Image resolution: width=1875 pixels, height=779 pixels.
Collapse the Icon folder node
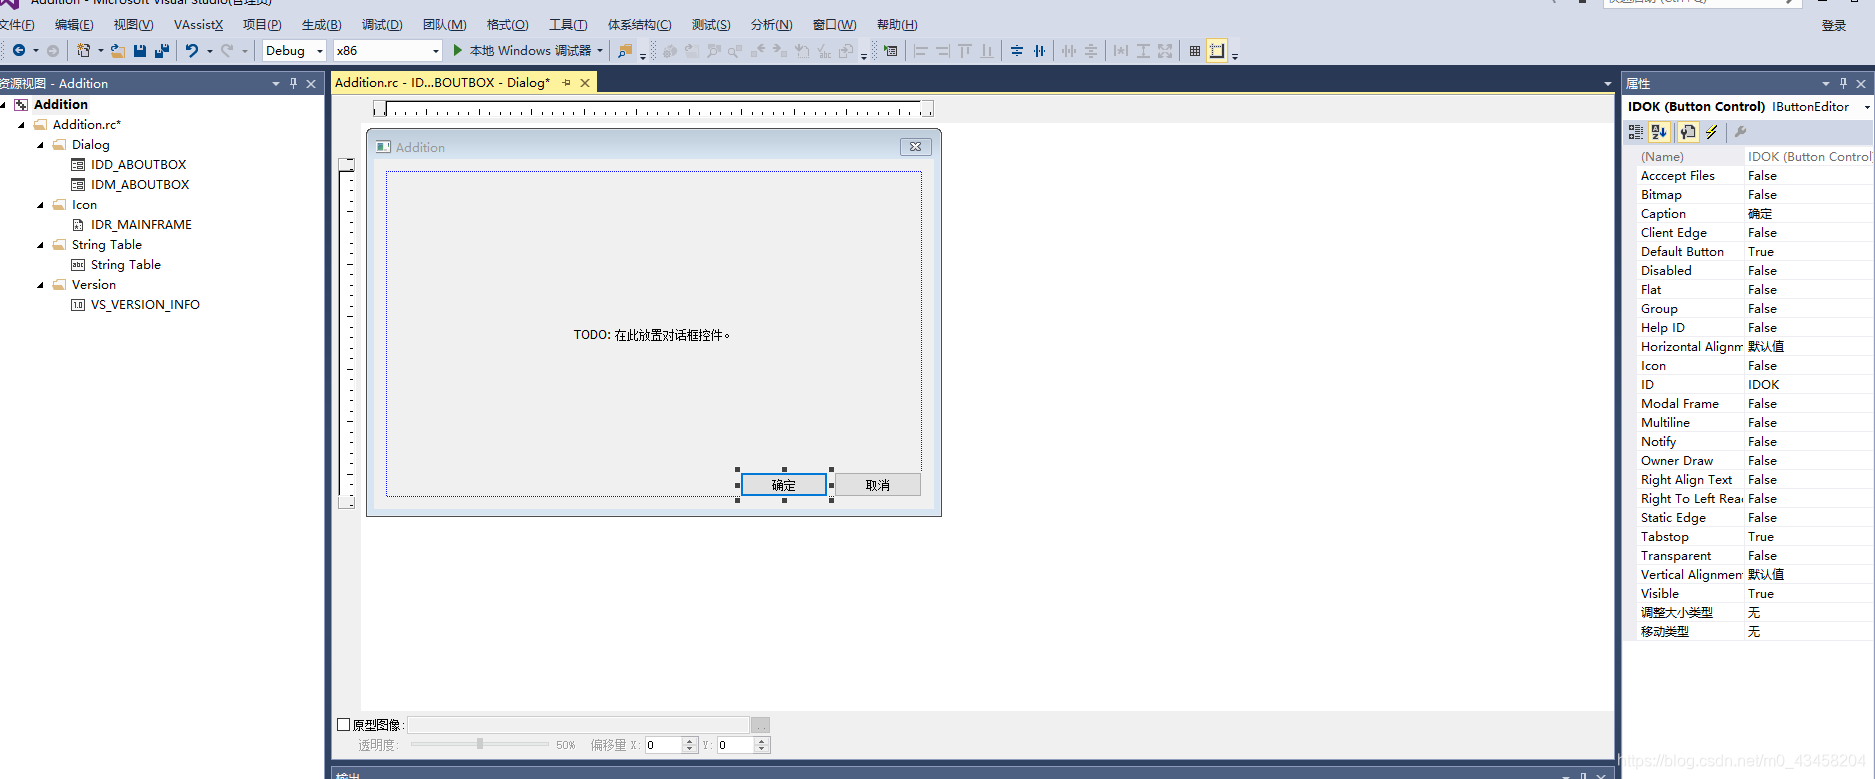pyautogui.click(x=41, y=205)
